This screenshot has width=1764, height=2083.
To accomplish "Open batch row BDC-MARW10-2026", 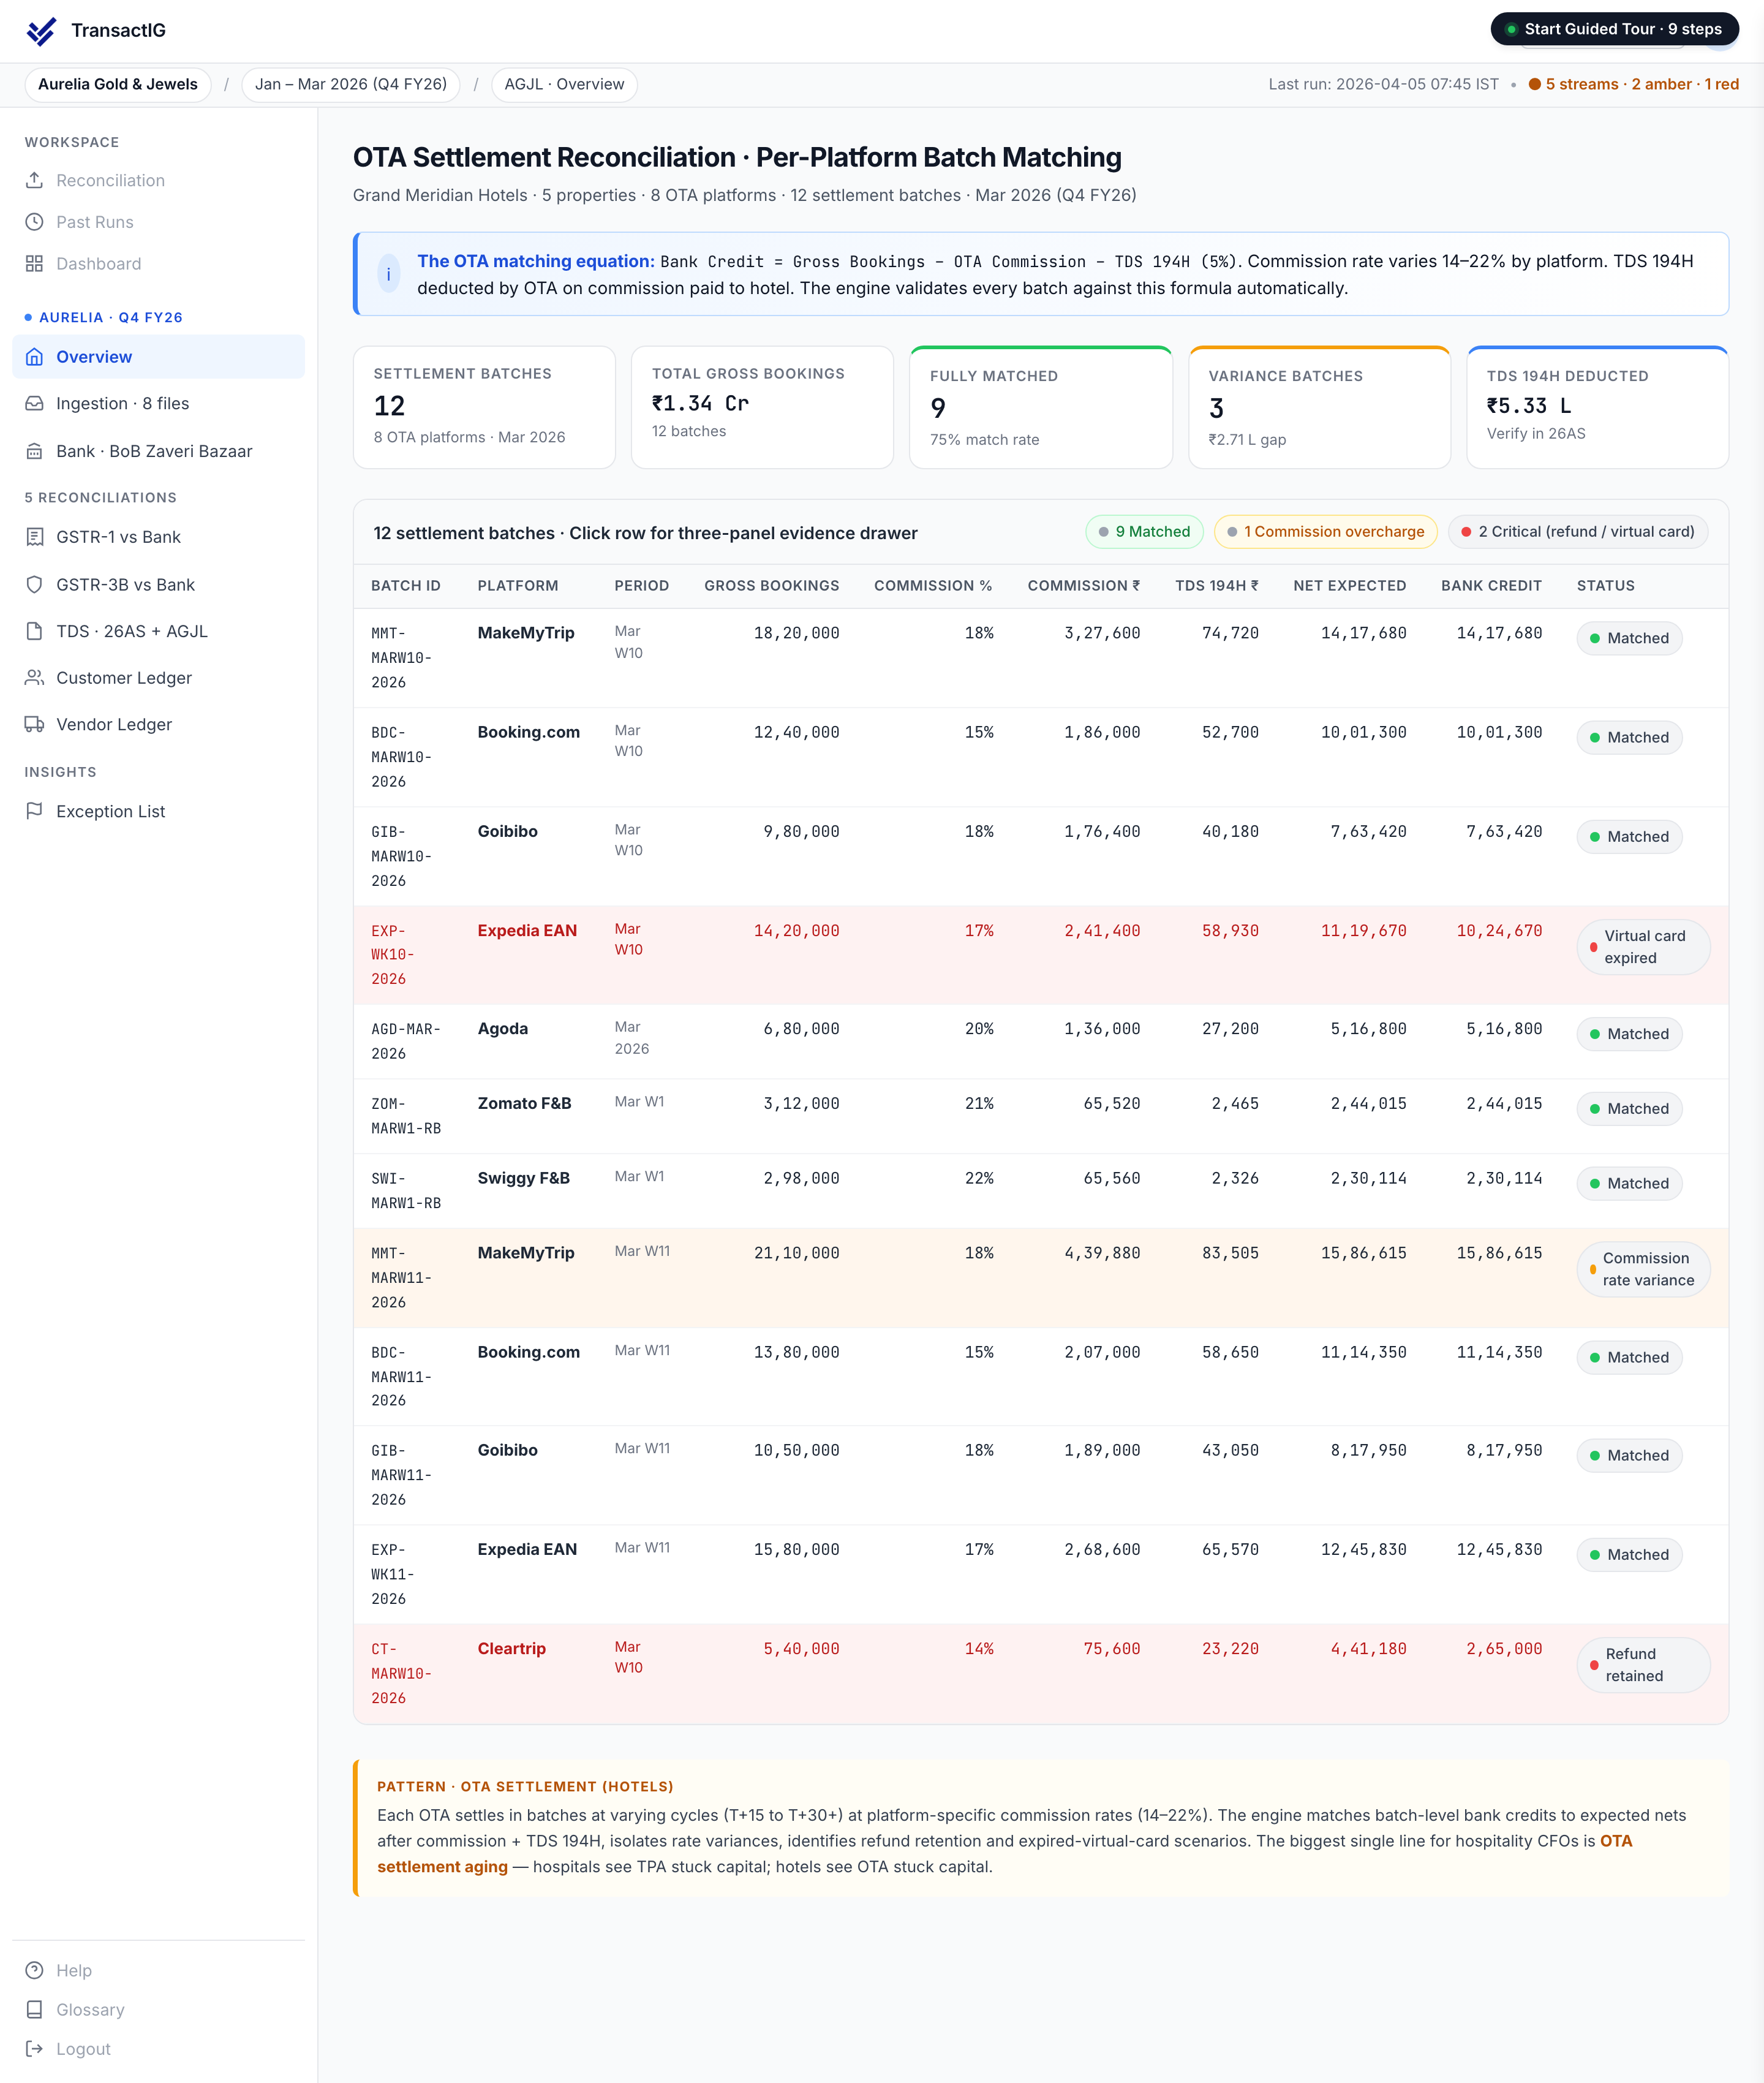I will pos(1040,757).
